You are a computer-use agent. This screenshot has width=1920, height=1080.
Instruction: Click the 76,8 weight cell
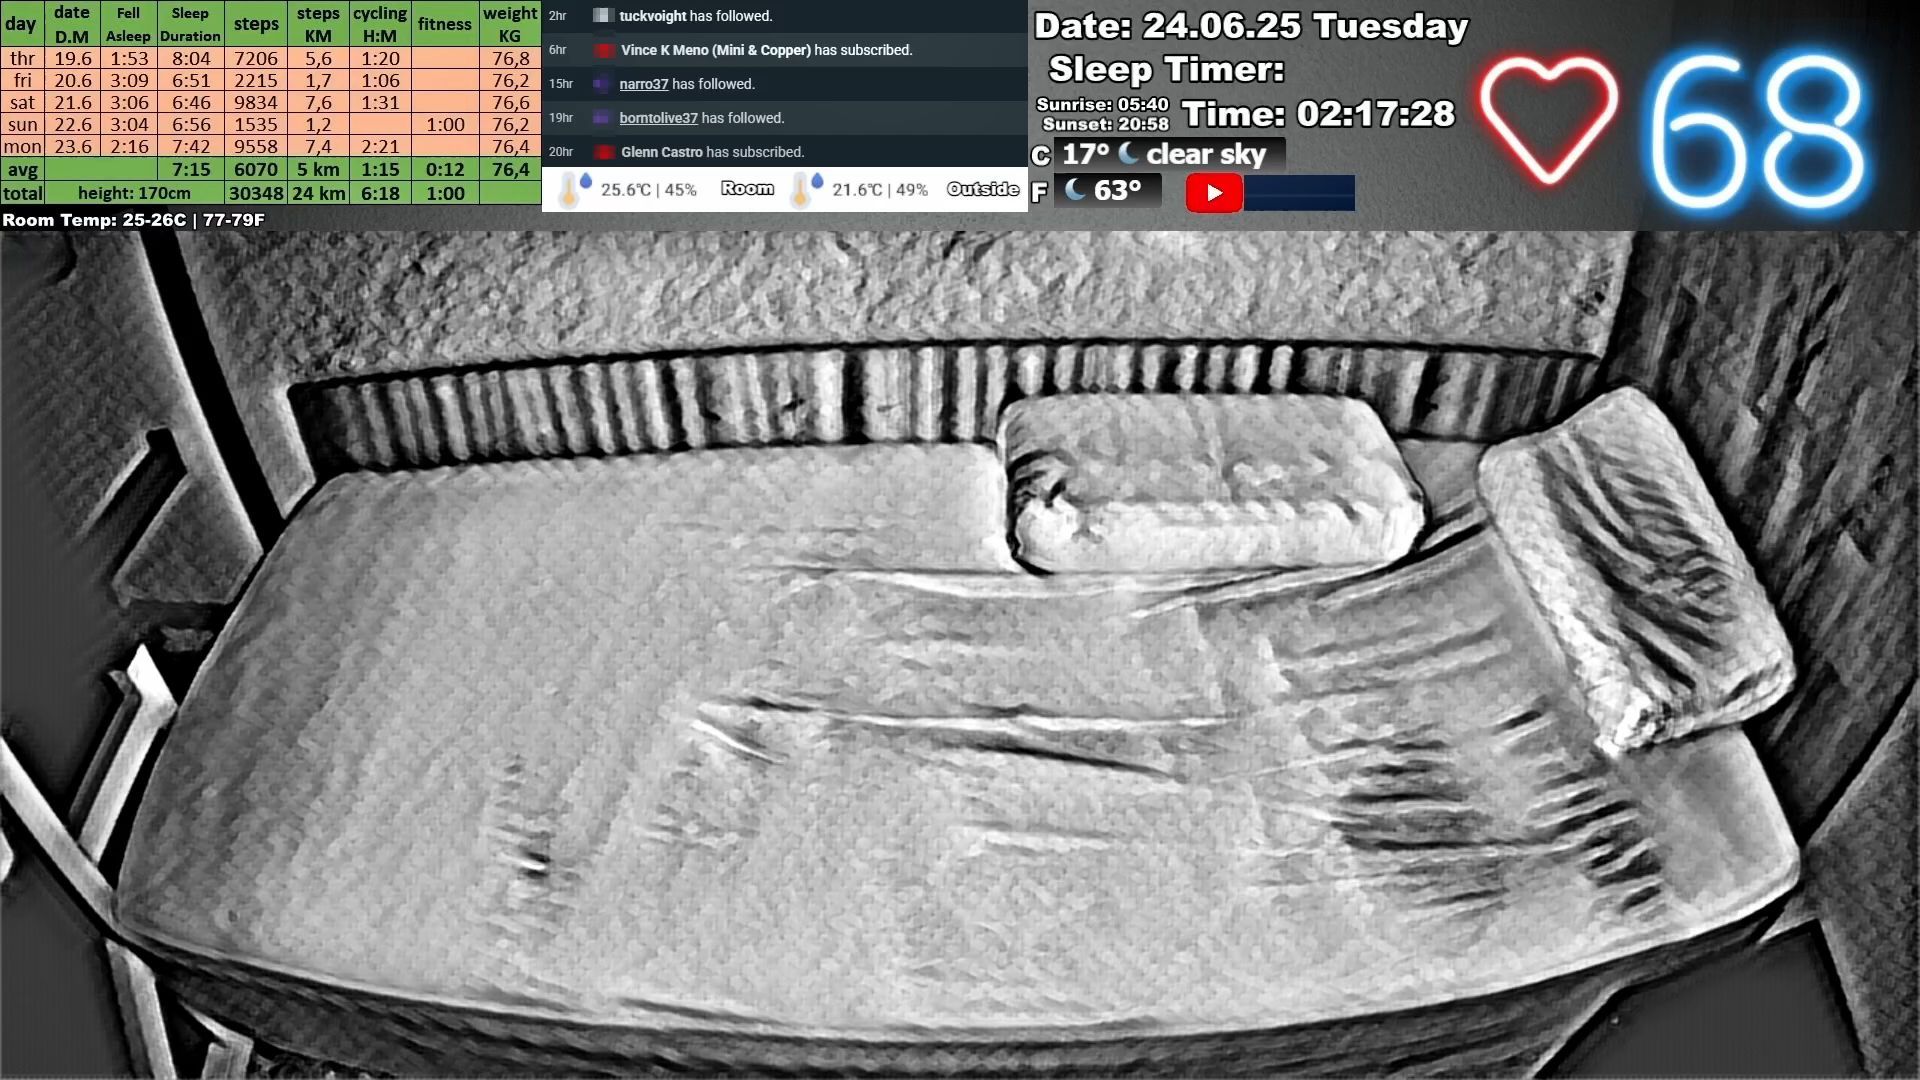[510, 59]
